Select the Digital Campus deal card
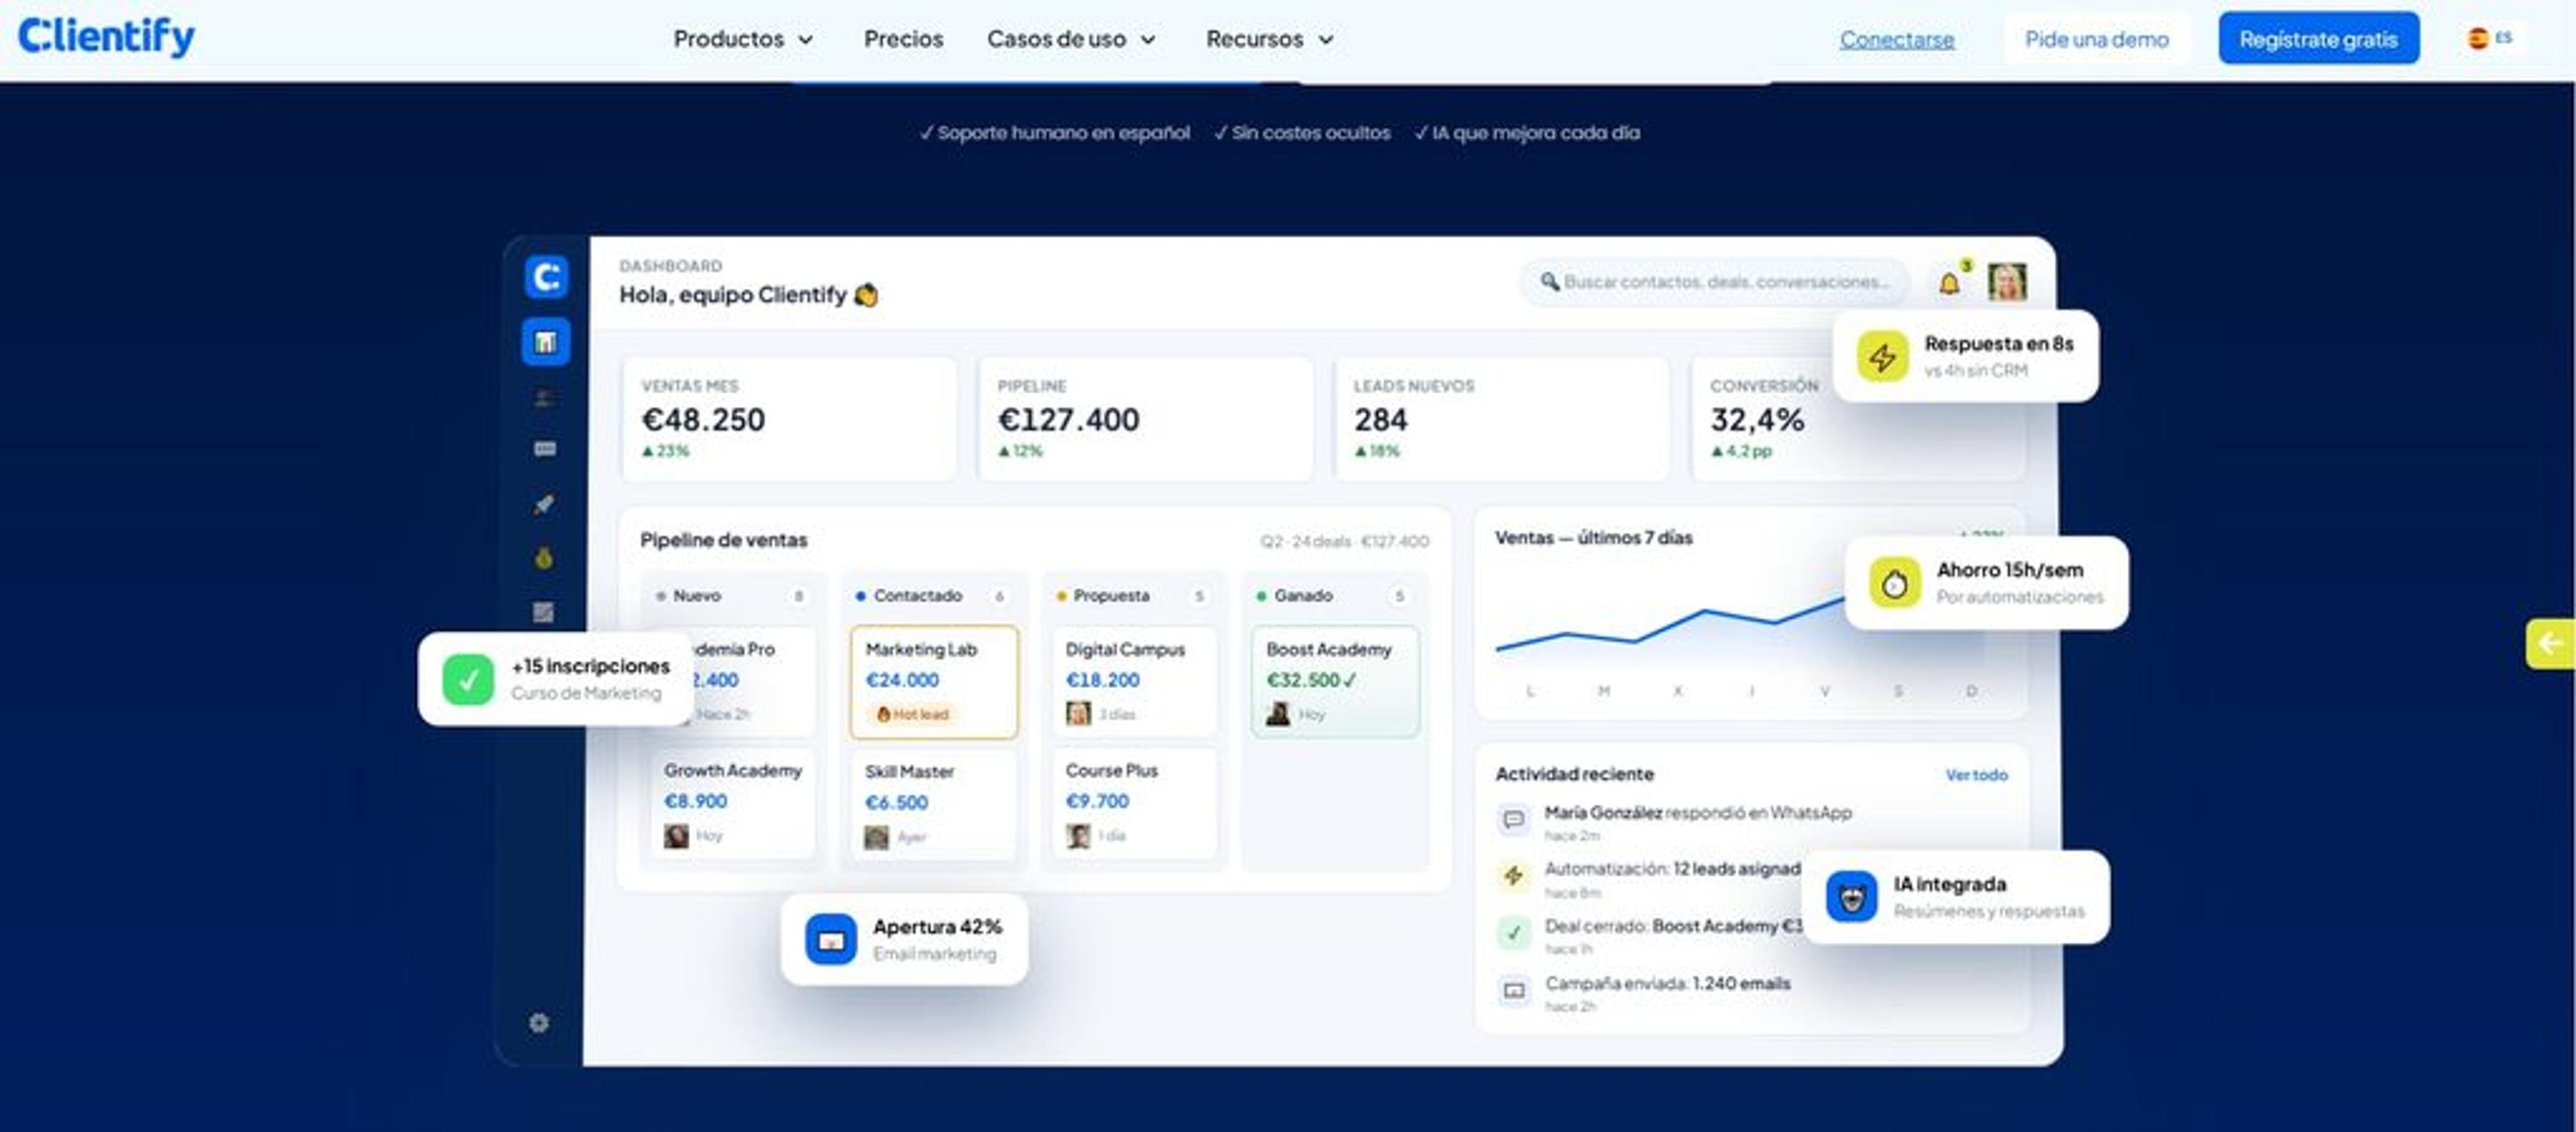 click(x=1134, y=682)
